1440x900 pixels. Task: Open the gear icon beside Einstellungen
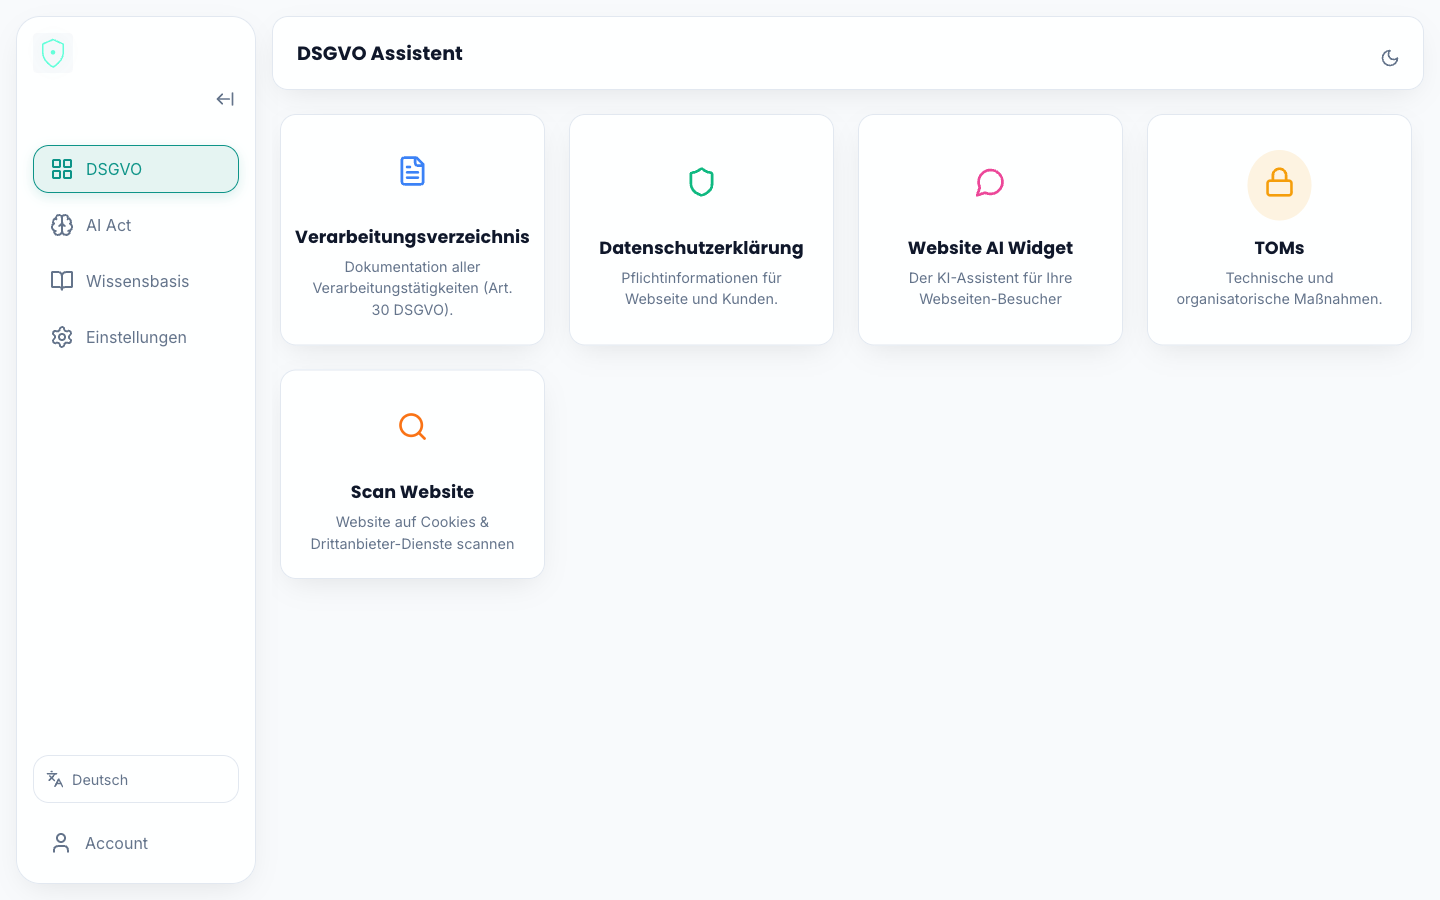62,337
